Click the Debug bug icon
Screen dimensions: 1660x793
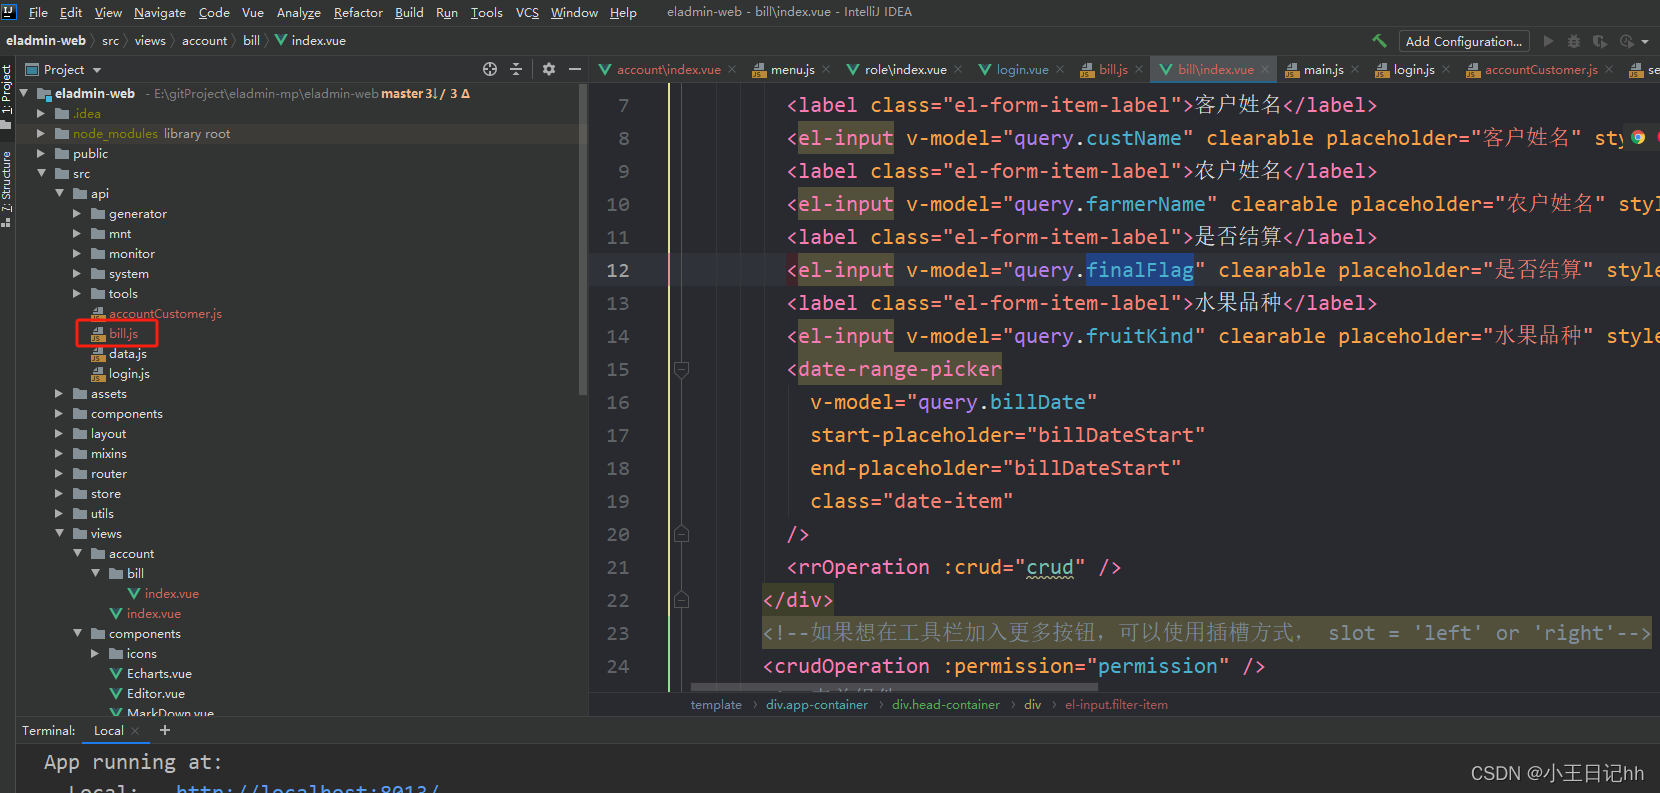click(x=1574, y=41)
